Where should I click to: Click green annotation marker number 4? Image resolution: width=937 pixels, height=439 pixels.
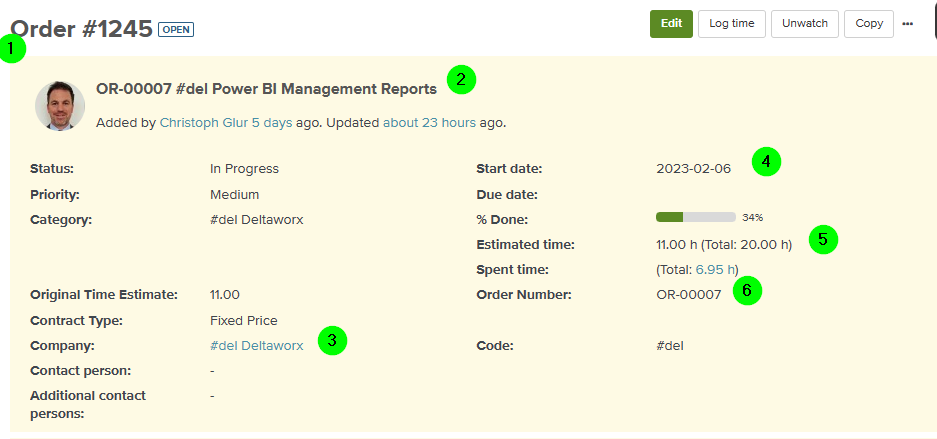point(767,161)
